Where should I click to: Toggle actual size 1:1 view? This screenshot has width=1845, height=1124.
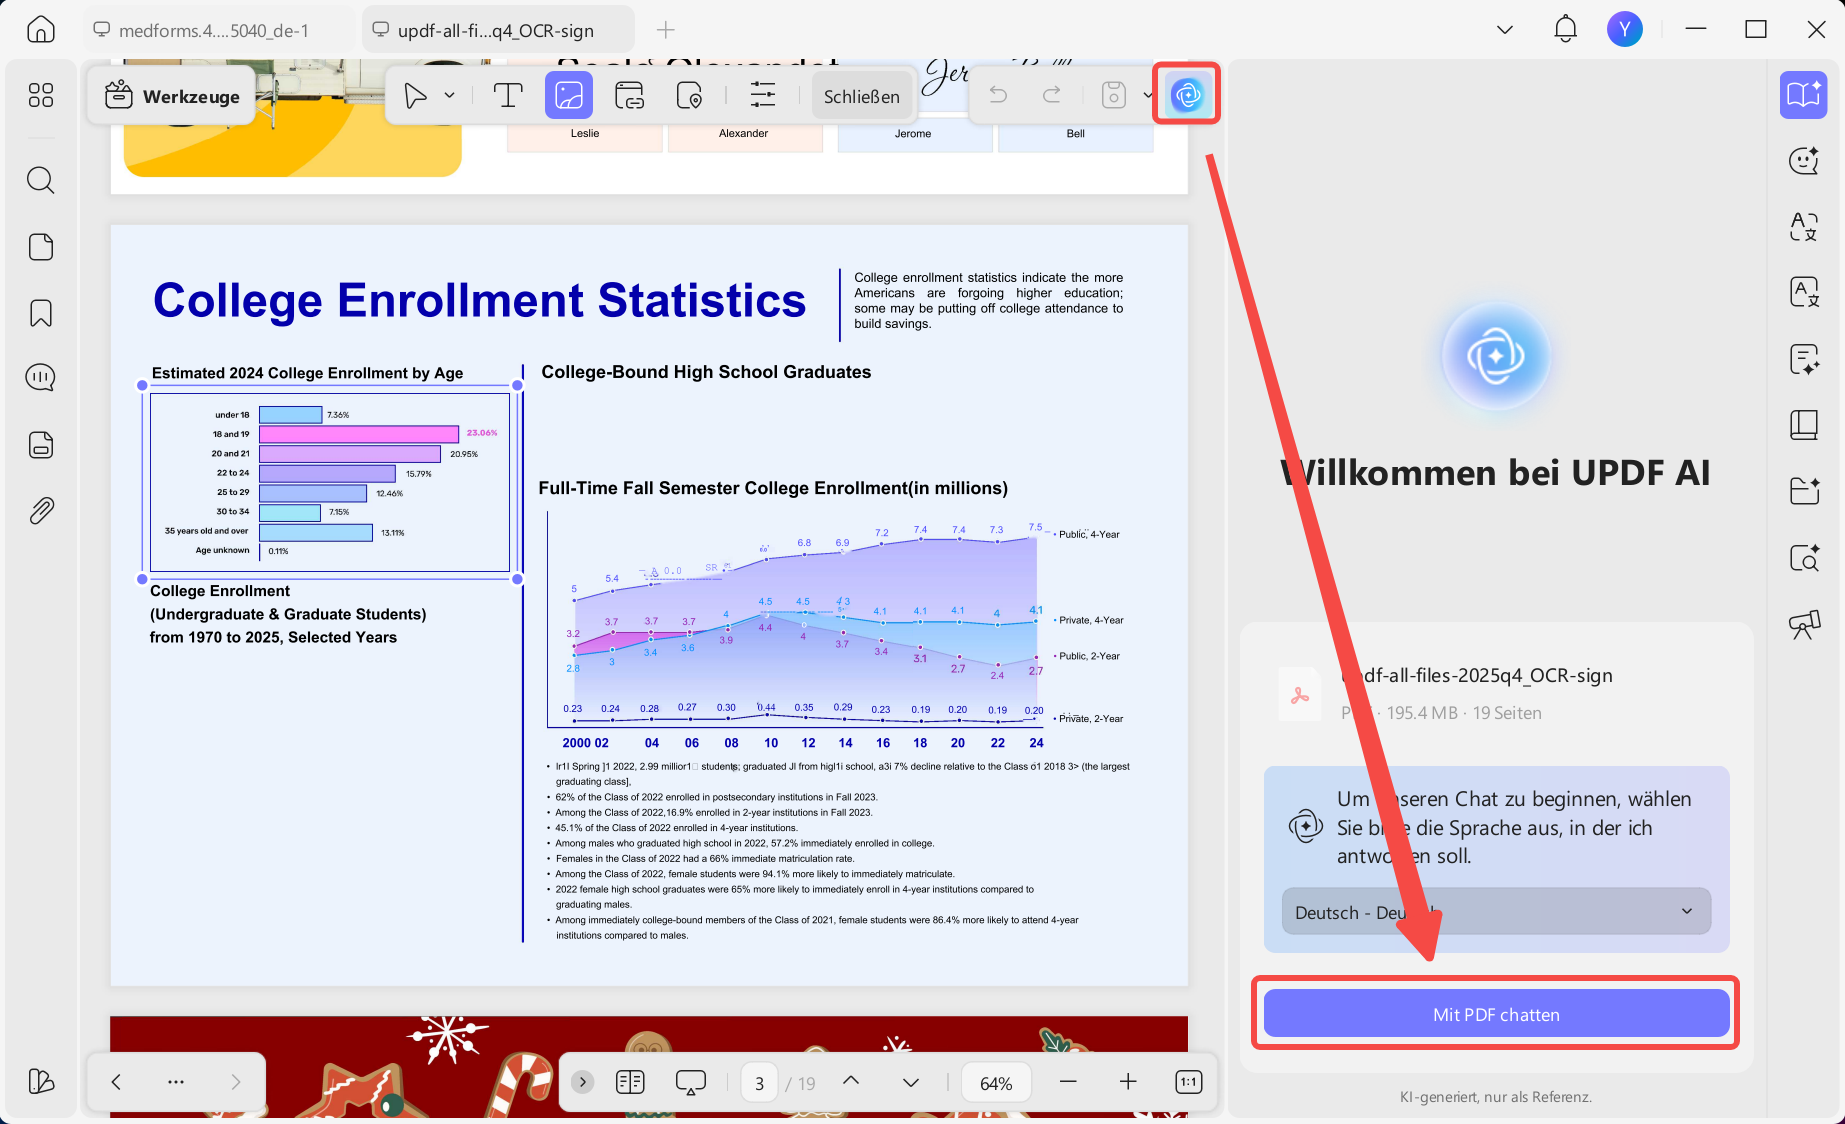[x=1188, y=1082]
